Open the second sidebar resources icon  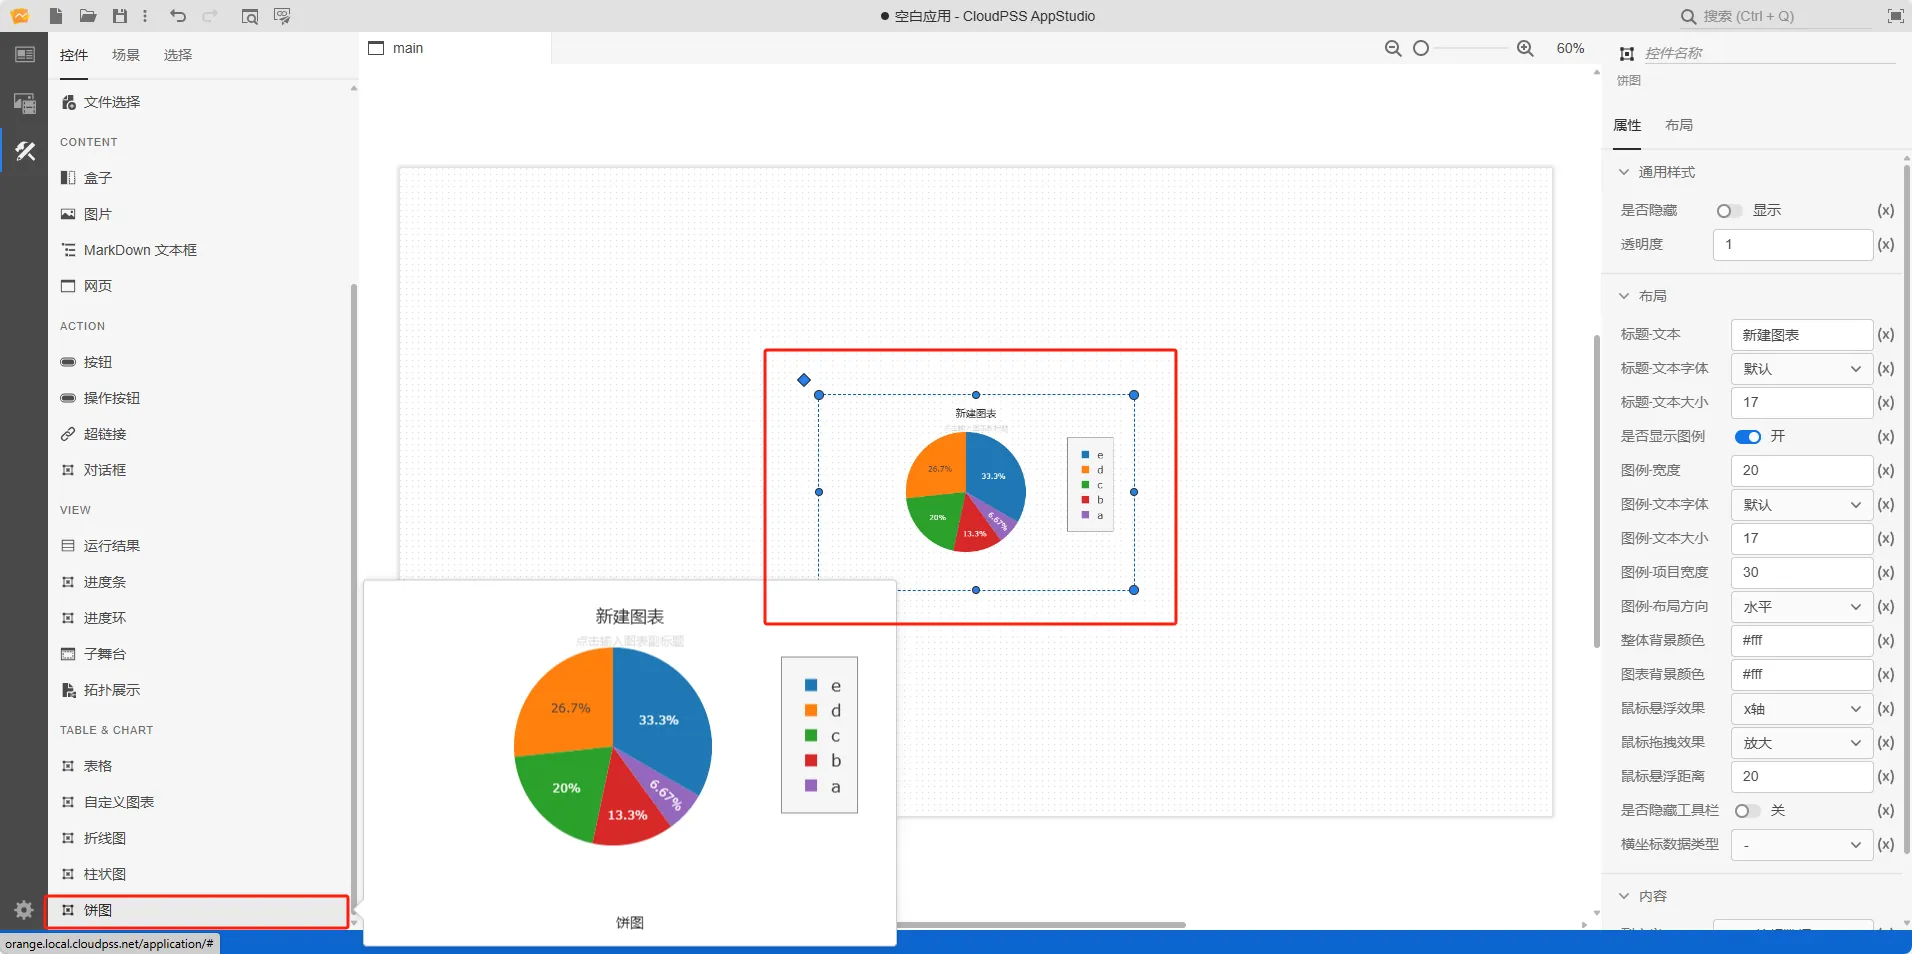(24, 102)
